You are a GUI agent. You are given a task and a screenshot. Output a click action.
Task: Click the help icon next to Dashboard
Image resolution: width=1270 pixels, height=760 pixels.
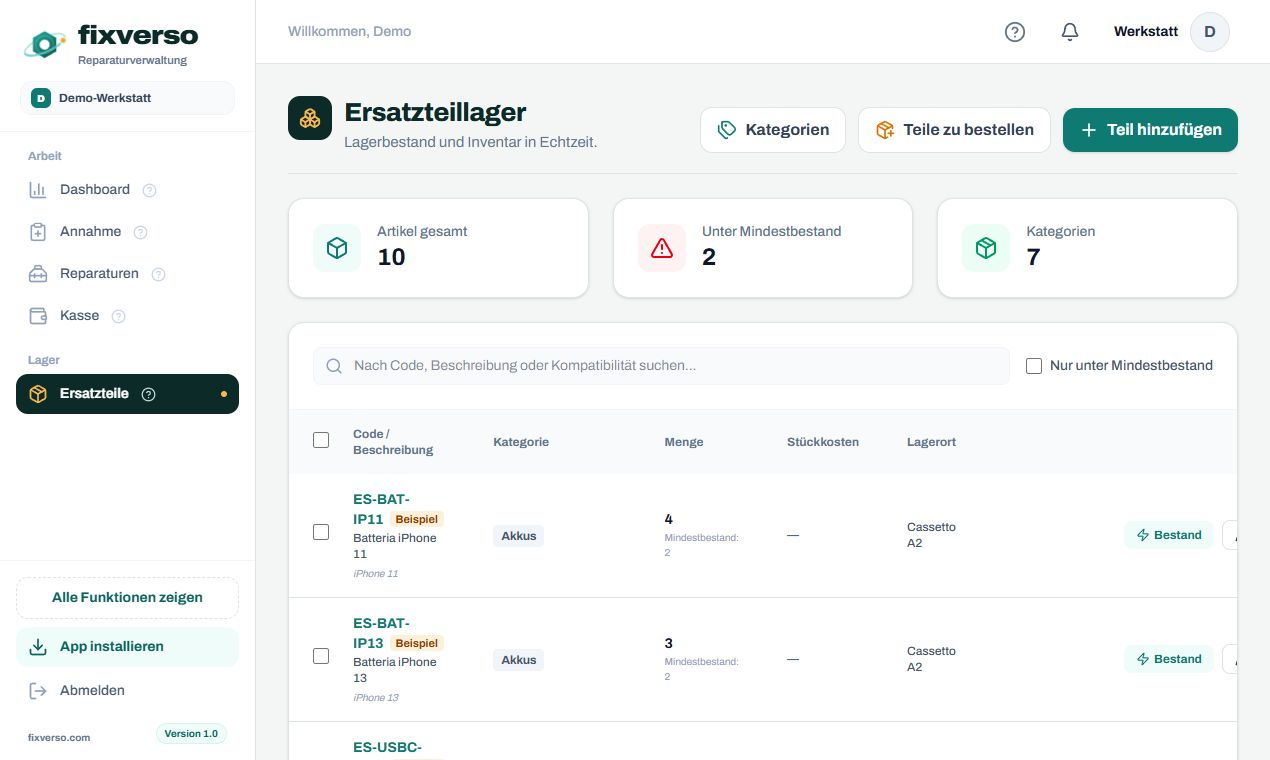pyautogui.click(x=150, y=190)
